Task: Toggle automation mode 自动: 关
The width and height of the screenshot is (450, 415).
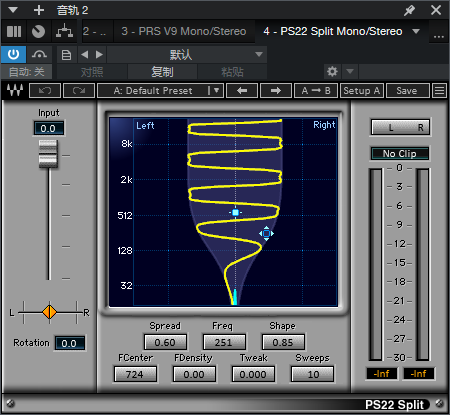Action: (x=26, y=72)
